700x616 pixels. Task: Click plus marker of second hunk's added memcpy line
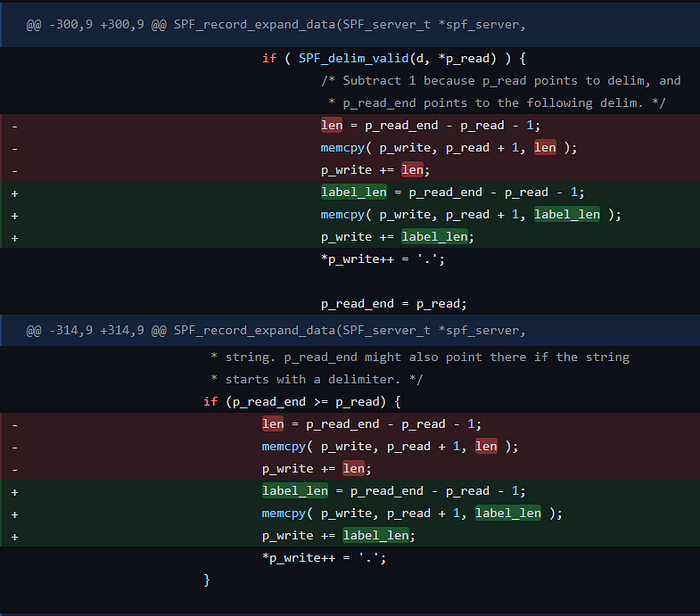[14, 513]
